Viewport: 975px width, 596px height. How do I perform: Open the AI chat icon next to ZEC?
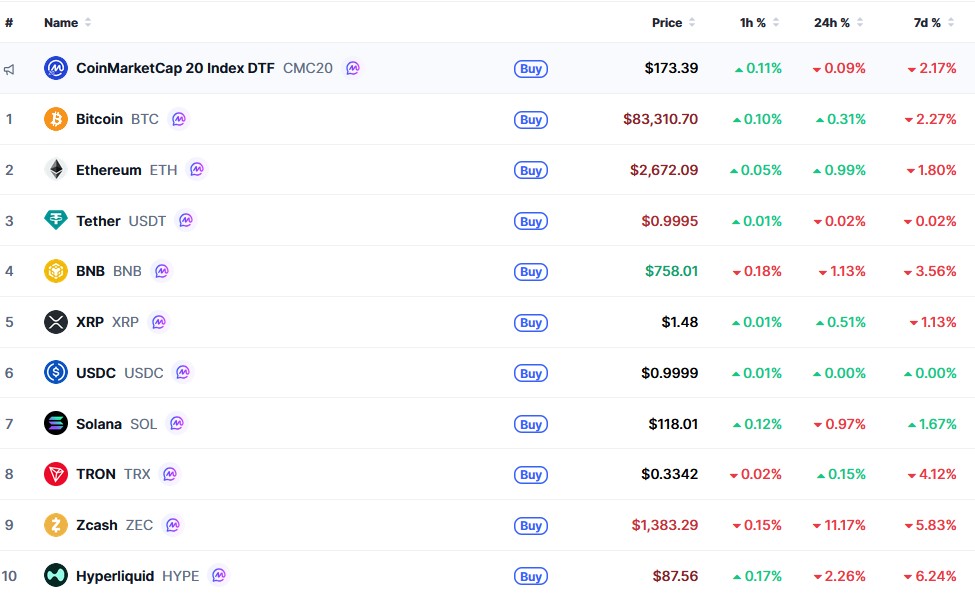[x=173, y=525]
